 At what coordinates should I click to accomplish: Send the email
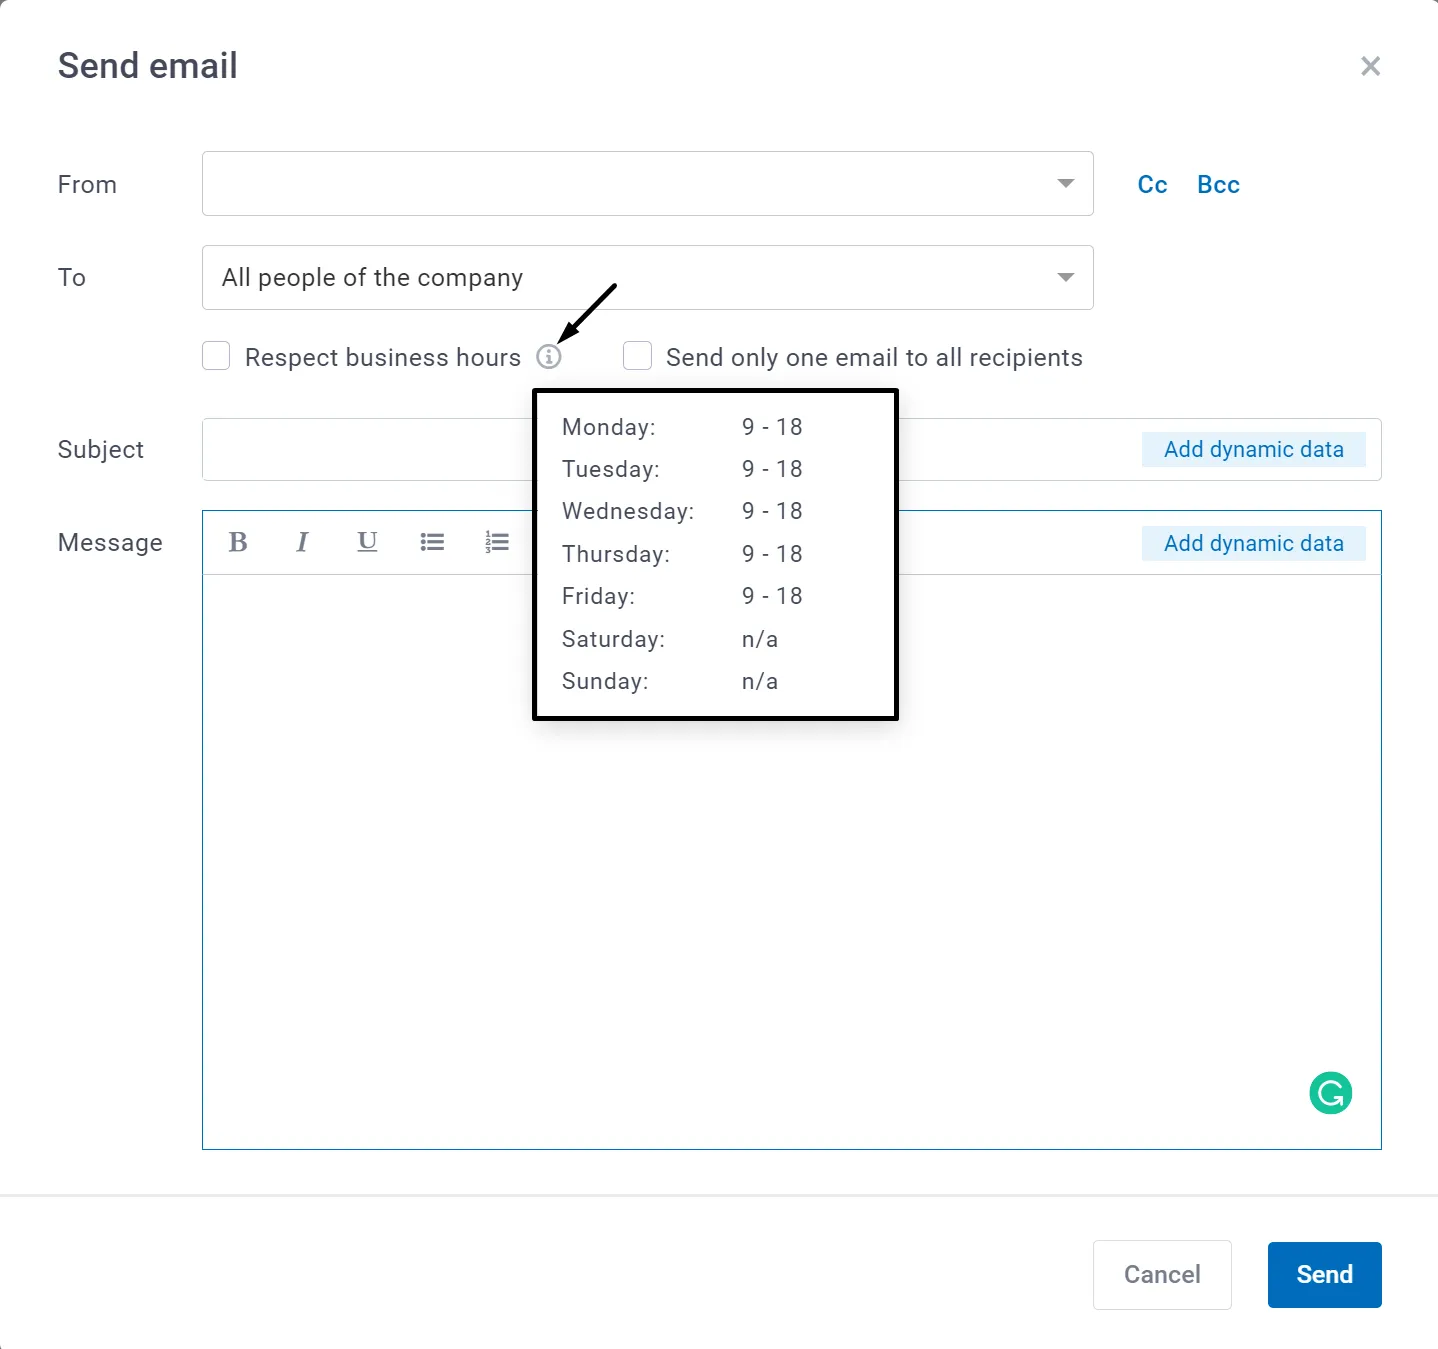pyautogui.click(x=1324, y=1275)
